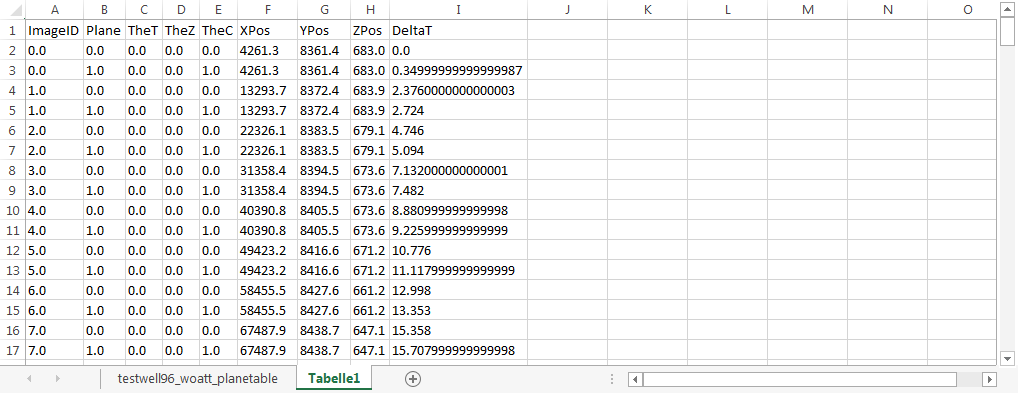Select cell with value 2.3760000000000003
Screen dimensions: 1018x393
click(458, 90)
